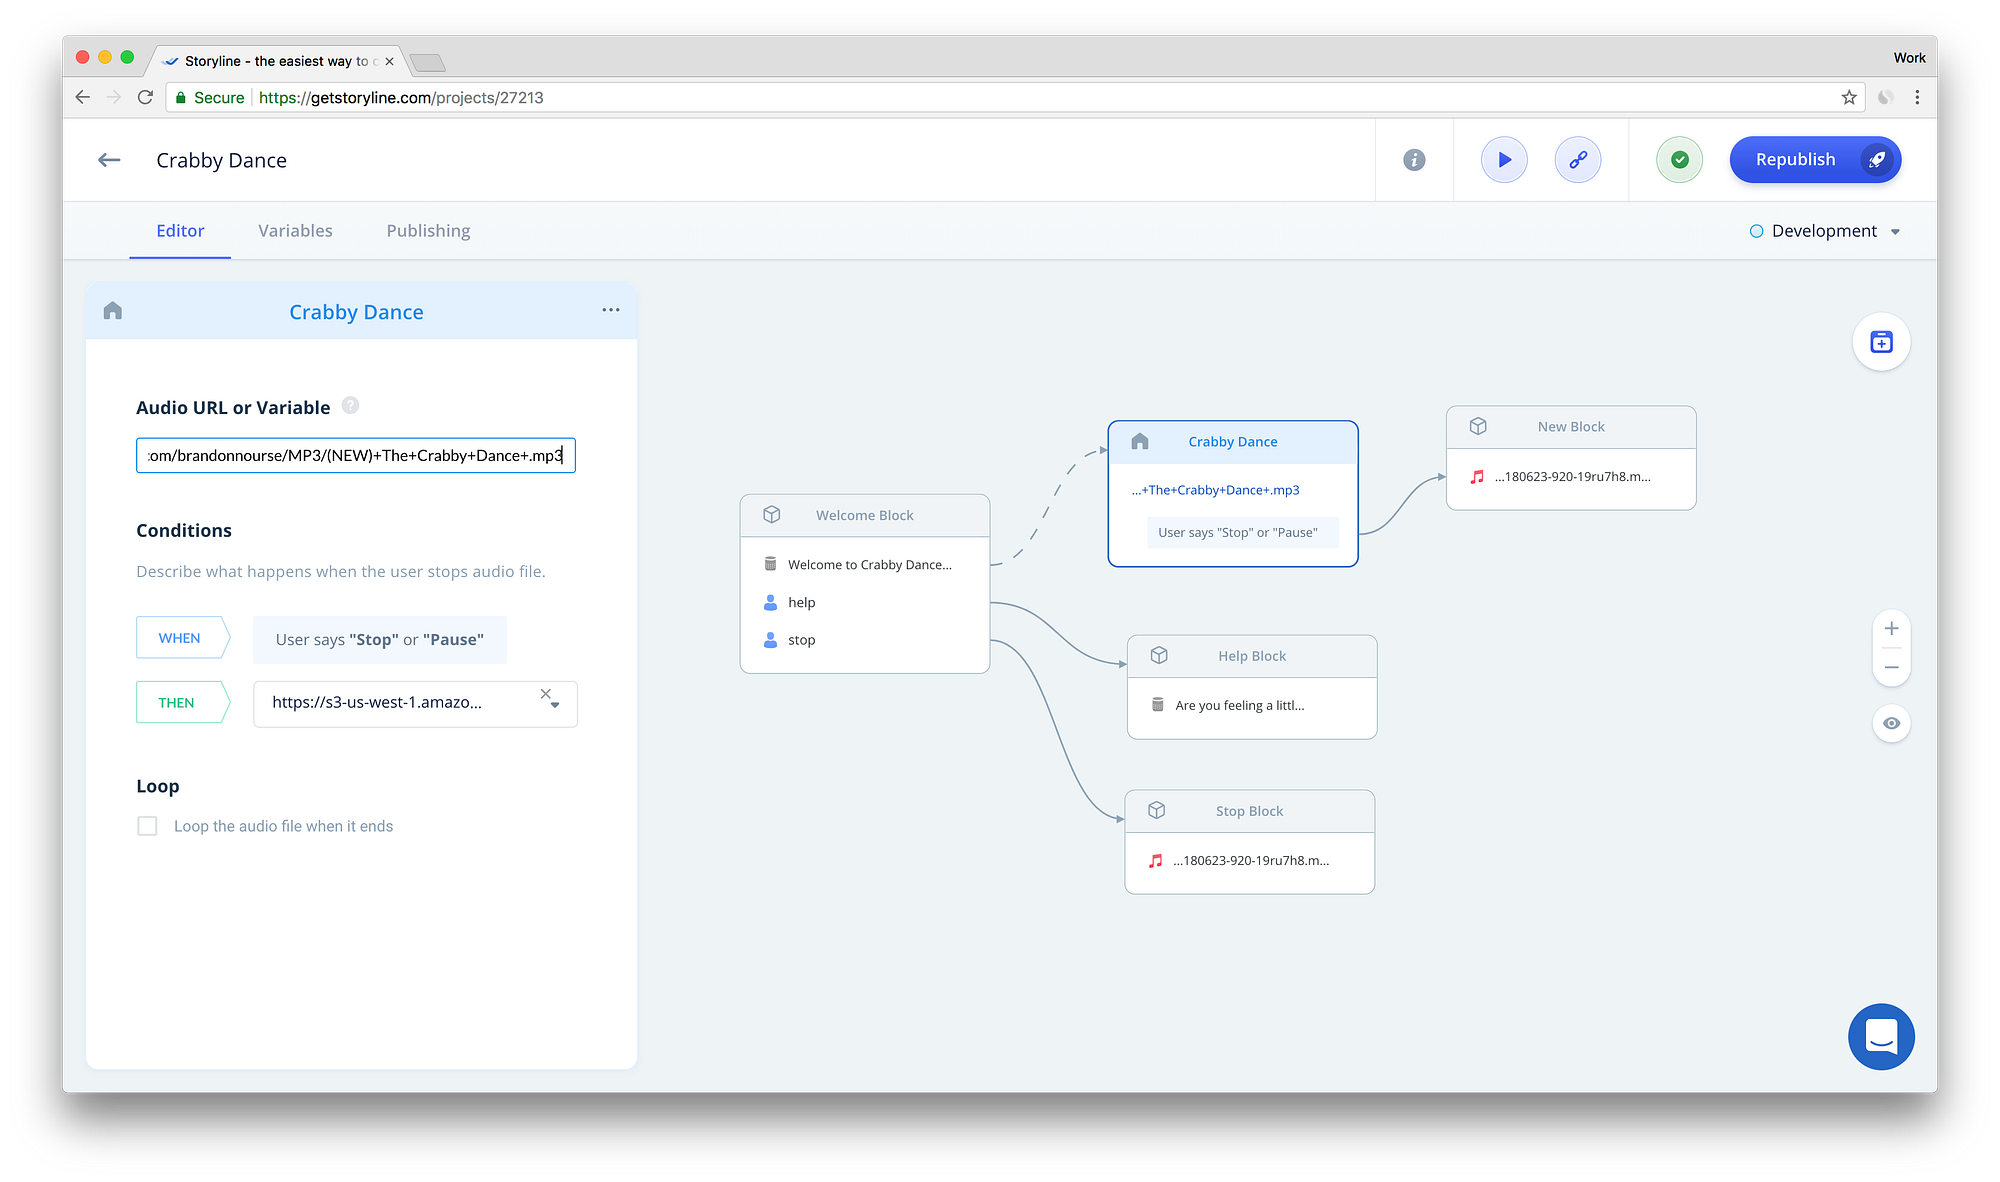
Task: Click the Audio URL help question mark
Action: [x=350, y=405]
